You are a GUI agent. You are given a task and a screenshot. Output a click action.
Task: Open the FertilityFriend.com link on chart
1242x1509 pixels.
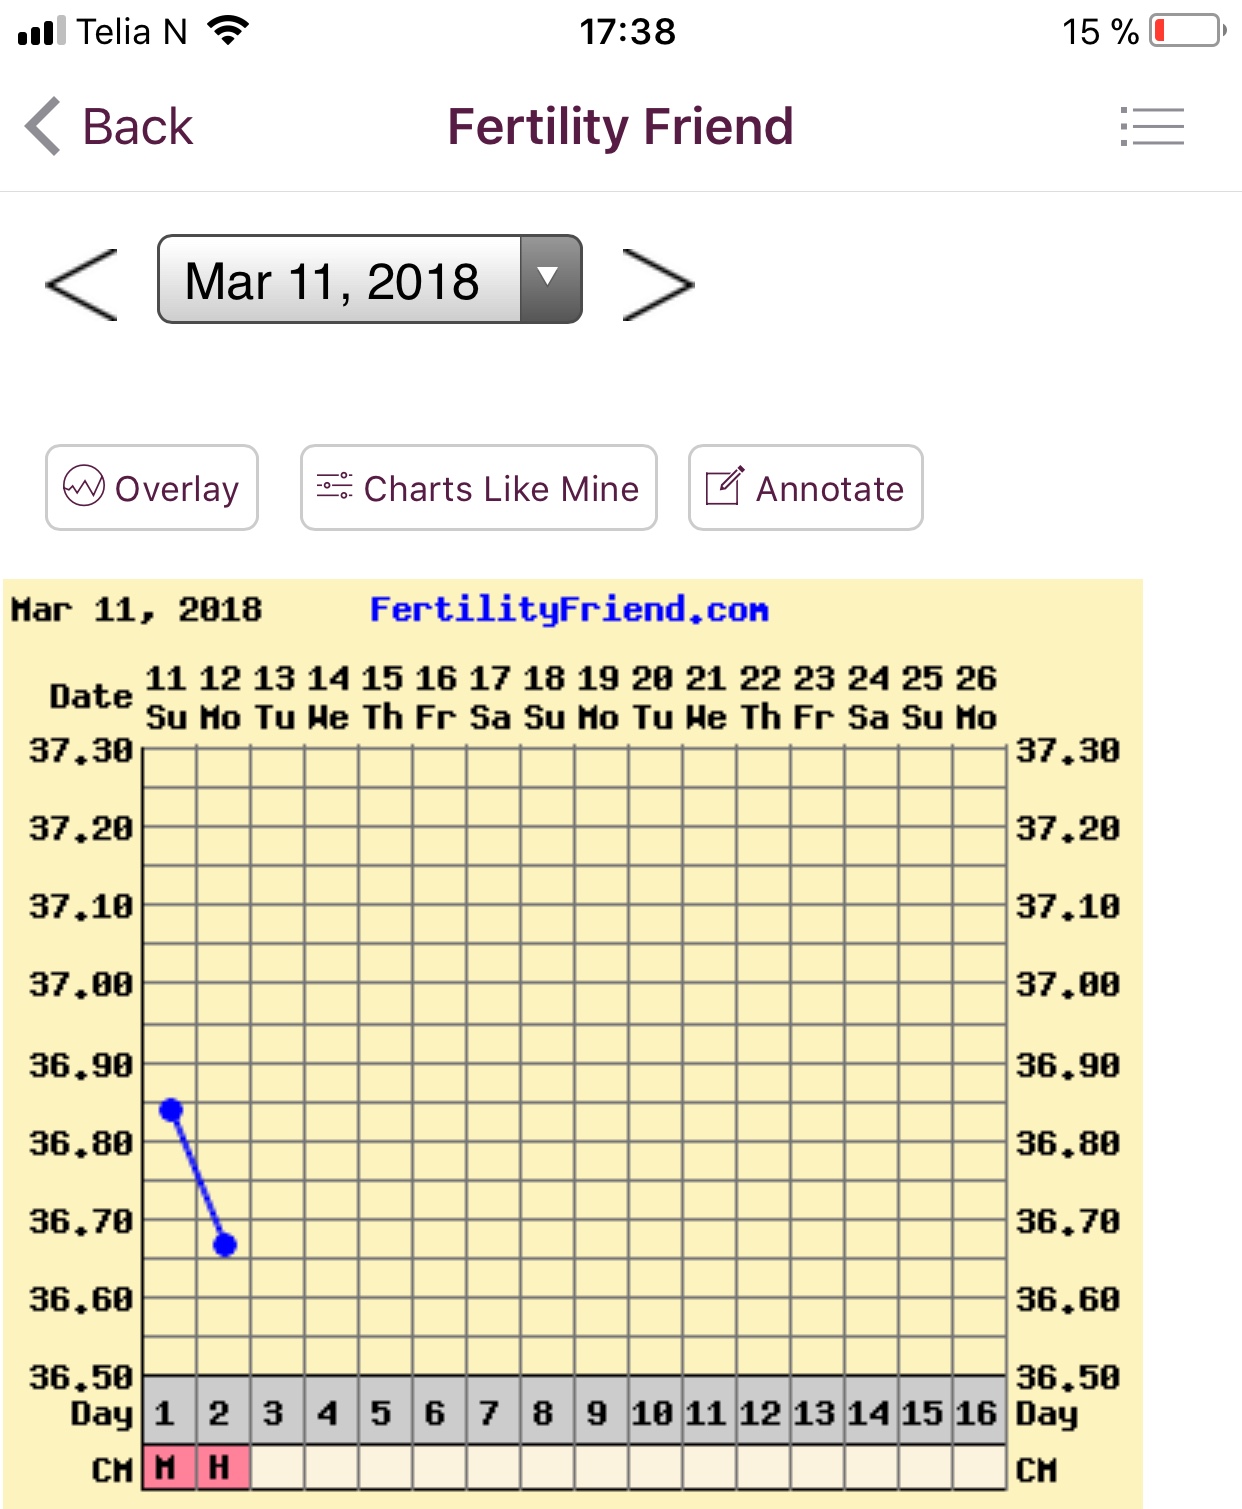click(x=568, y=609)
